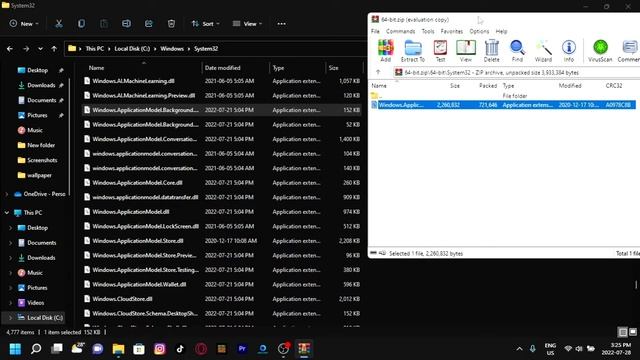
Task: Open Premiere Pro from the taskbar
Action: pos(242,349)
